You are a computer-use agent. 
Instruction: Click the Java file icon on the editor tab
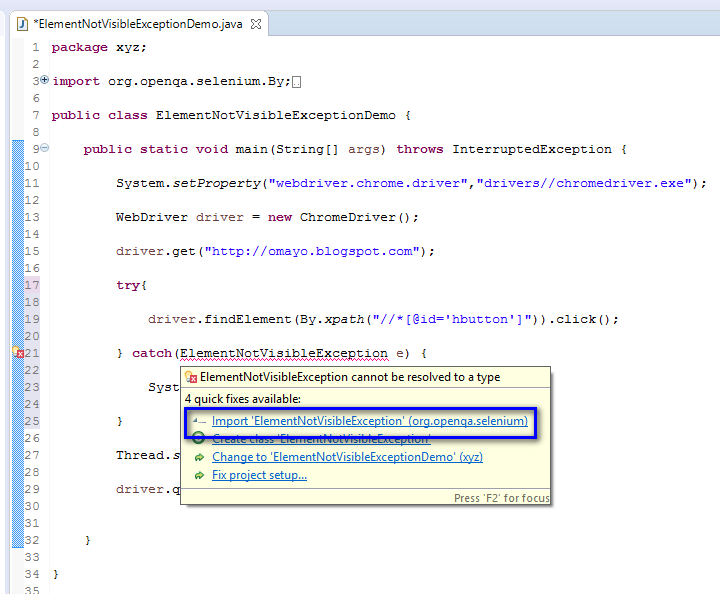(22, 24)
